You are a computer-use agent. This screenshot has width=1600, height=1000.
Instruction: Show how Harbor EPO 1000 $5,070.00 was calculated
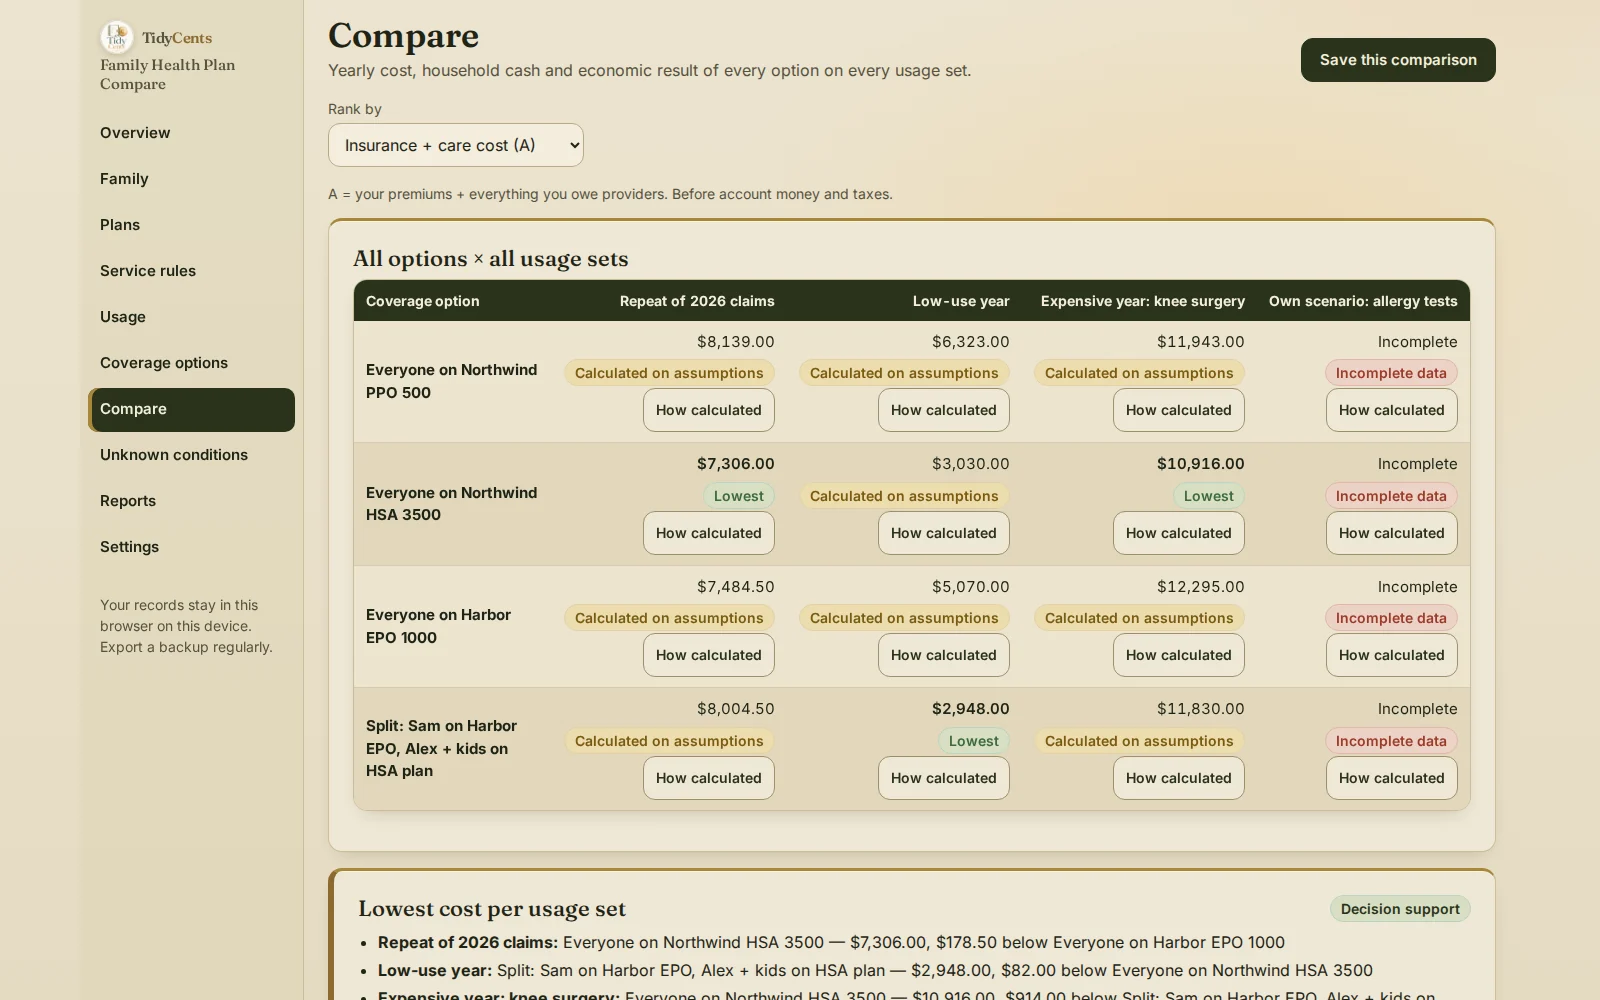click(x=944, y=655)
